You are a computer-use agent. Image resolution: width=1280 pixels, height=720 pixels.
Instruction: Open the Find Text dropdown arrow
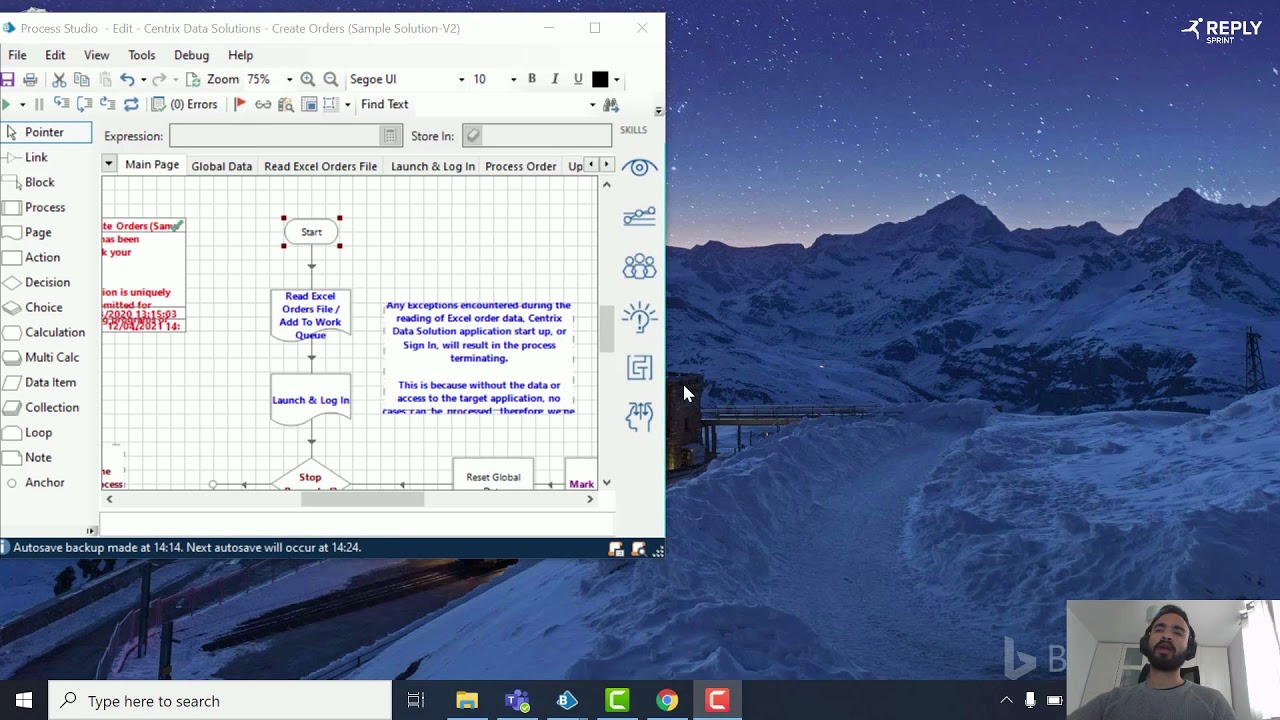(x=592, y=104)
